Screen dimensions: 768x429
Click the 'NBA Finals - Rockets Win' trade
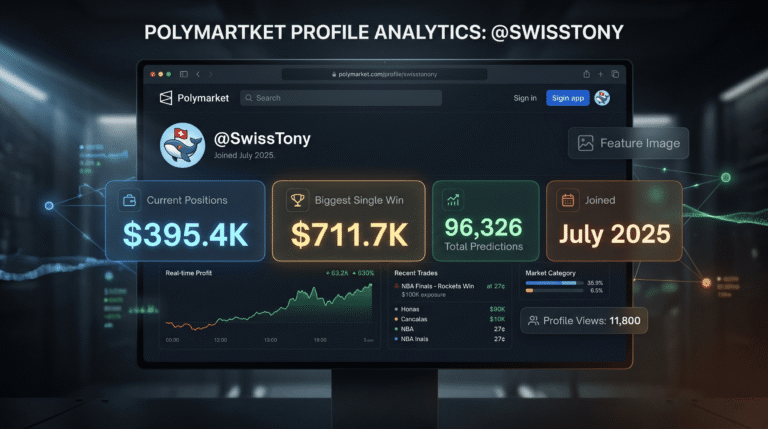click(437, 286)
